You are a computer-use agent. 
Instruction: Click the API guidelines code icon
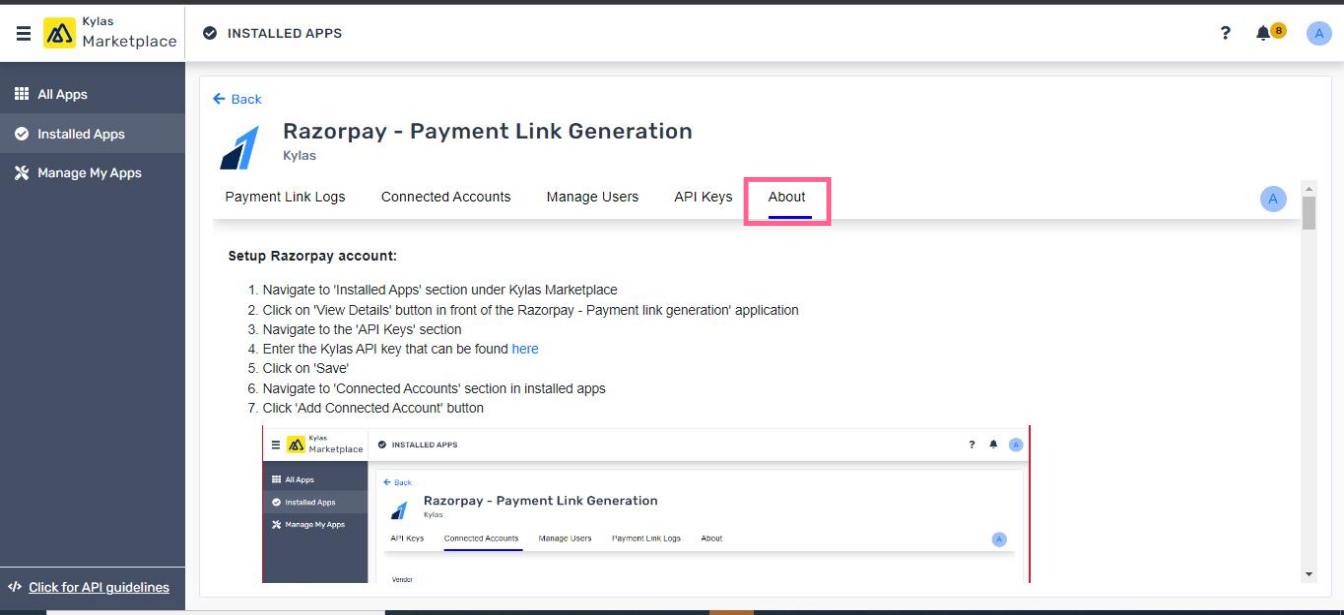click(x=15, y=587)
